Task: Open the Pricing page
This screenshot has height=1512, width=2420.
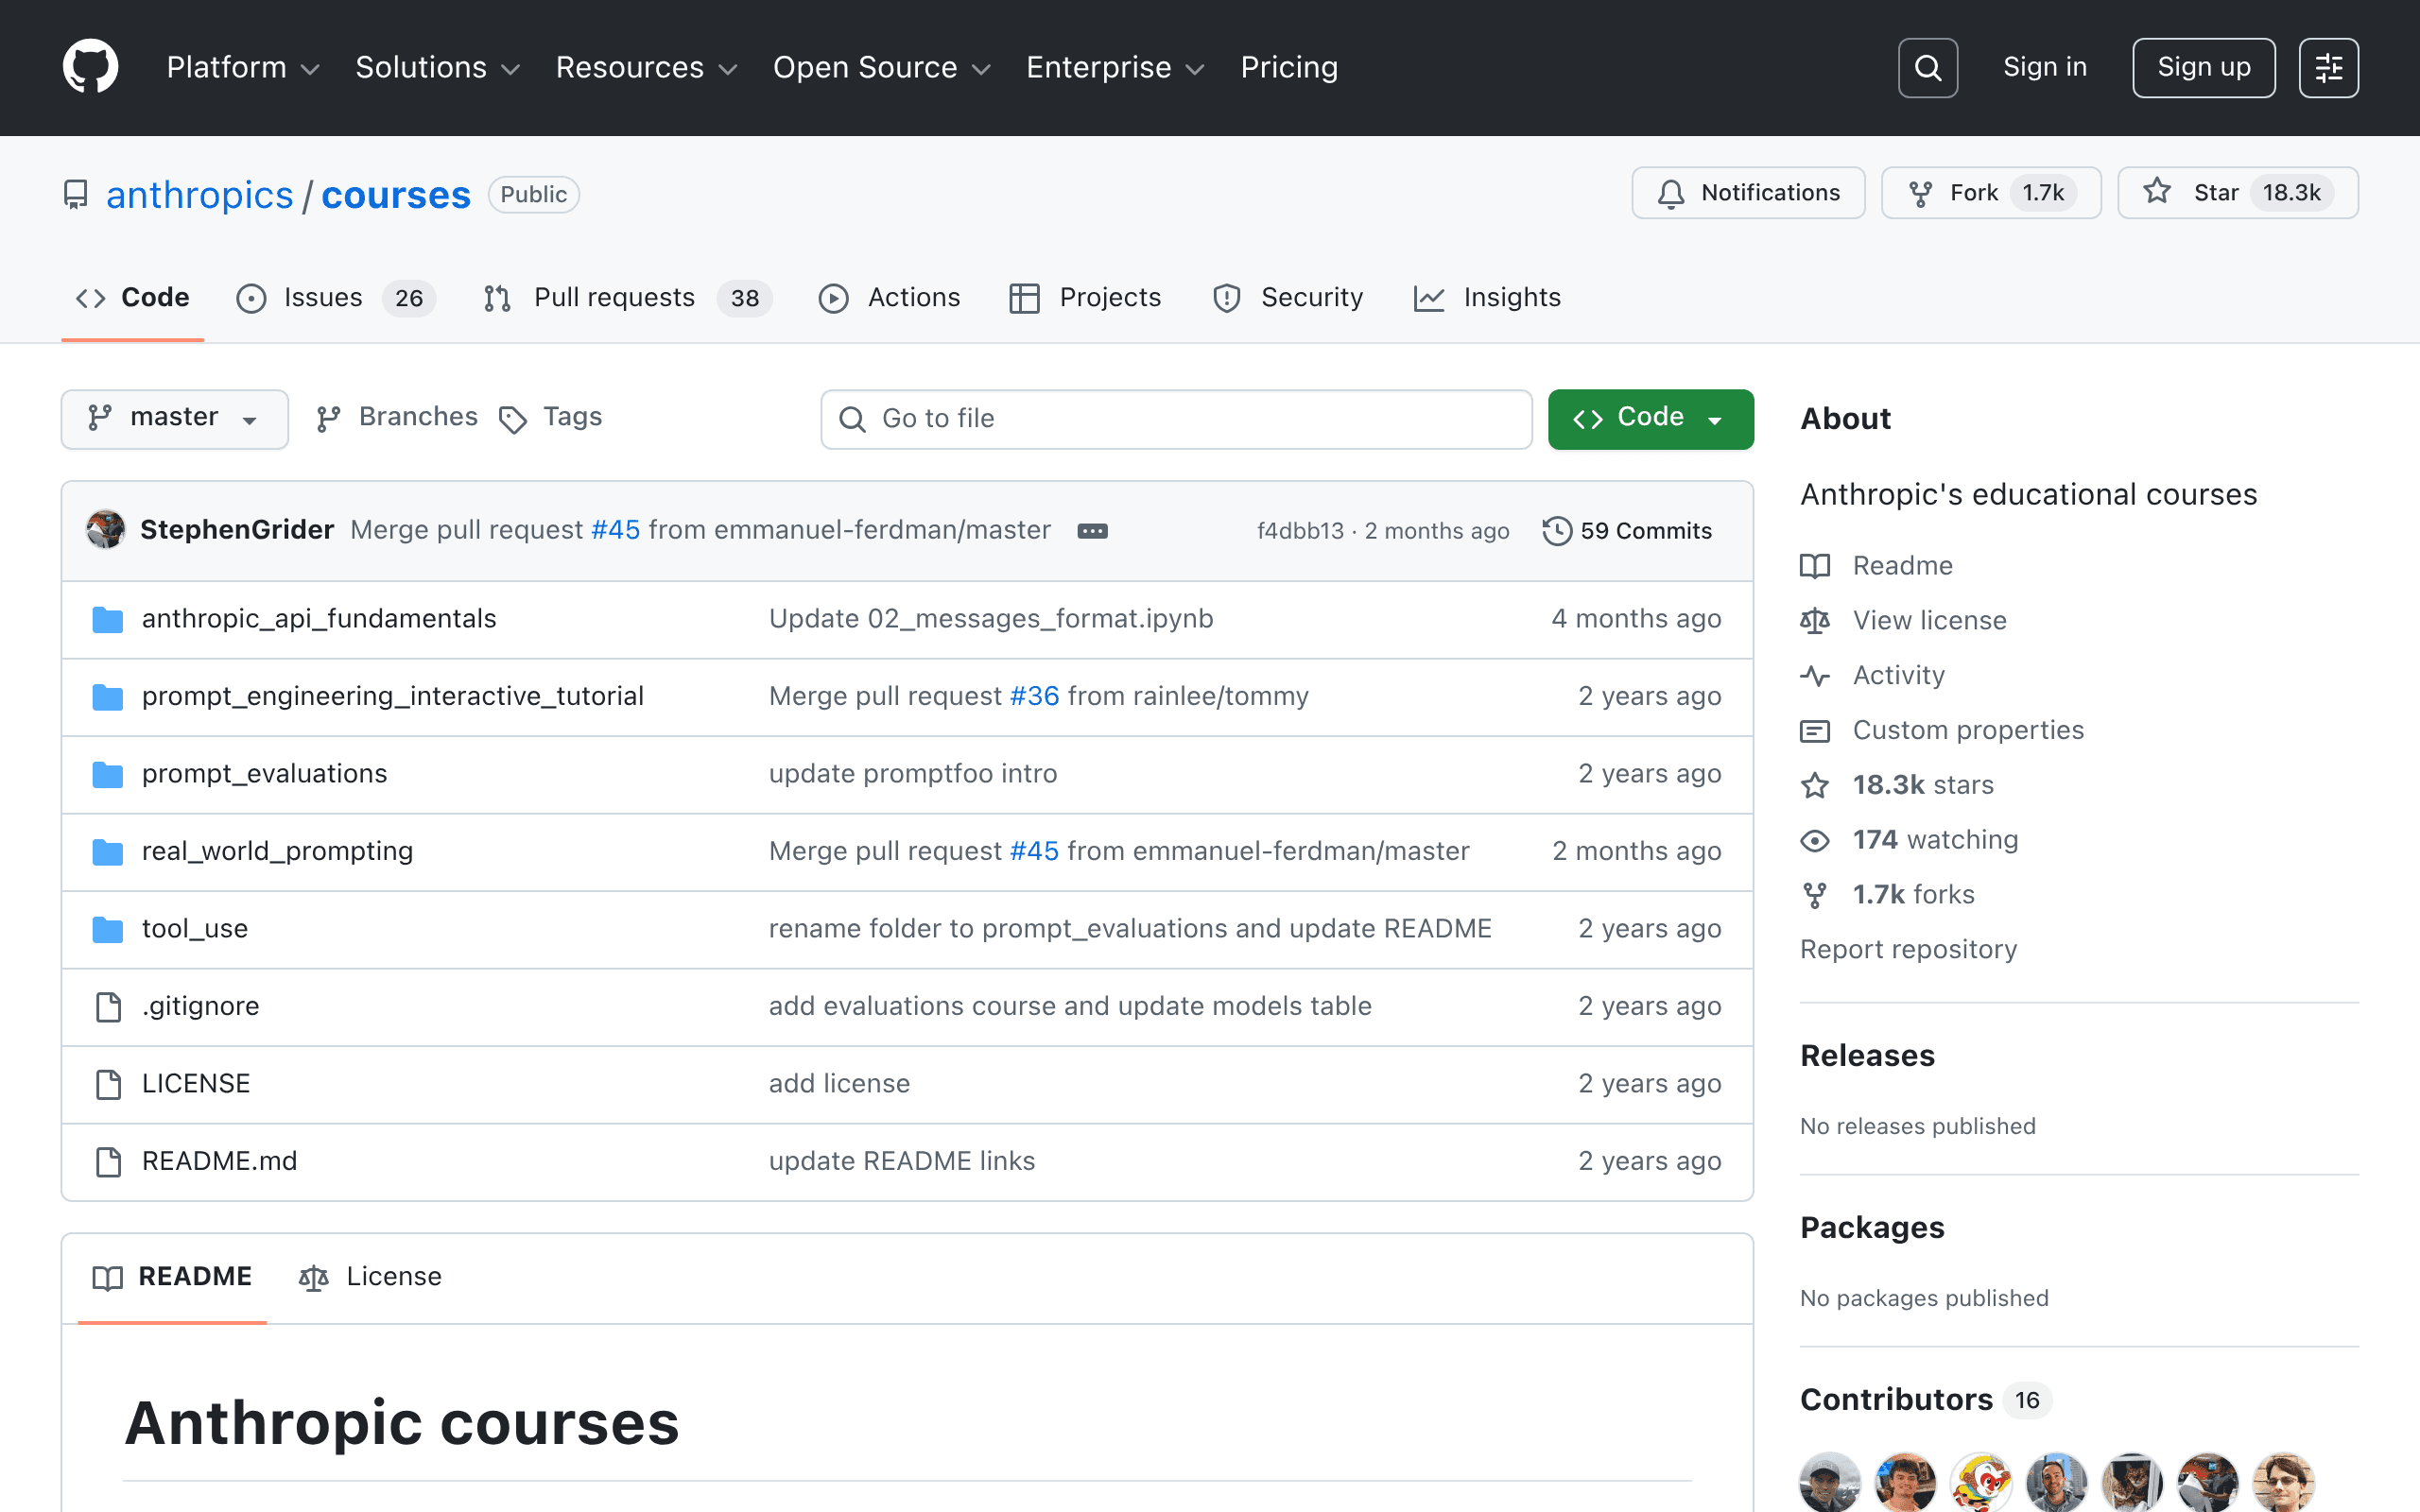Action: (1289, 67)
